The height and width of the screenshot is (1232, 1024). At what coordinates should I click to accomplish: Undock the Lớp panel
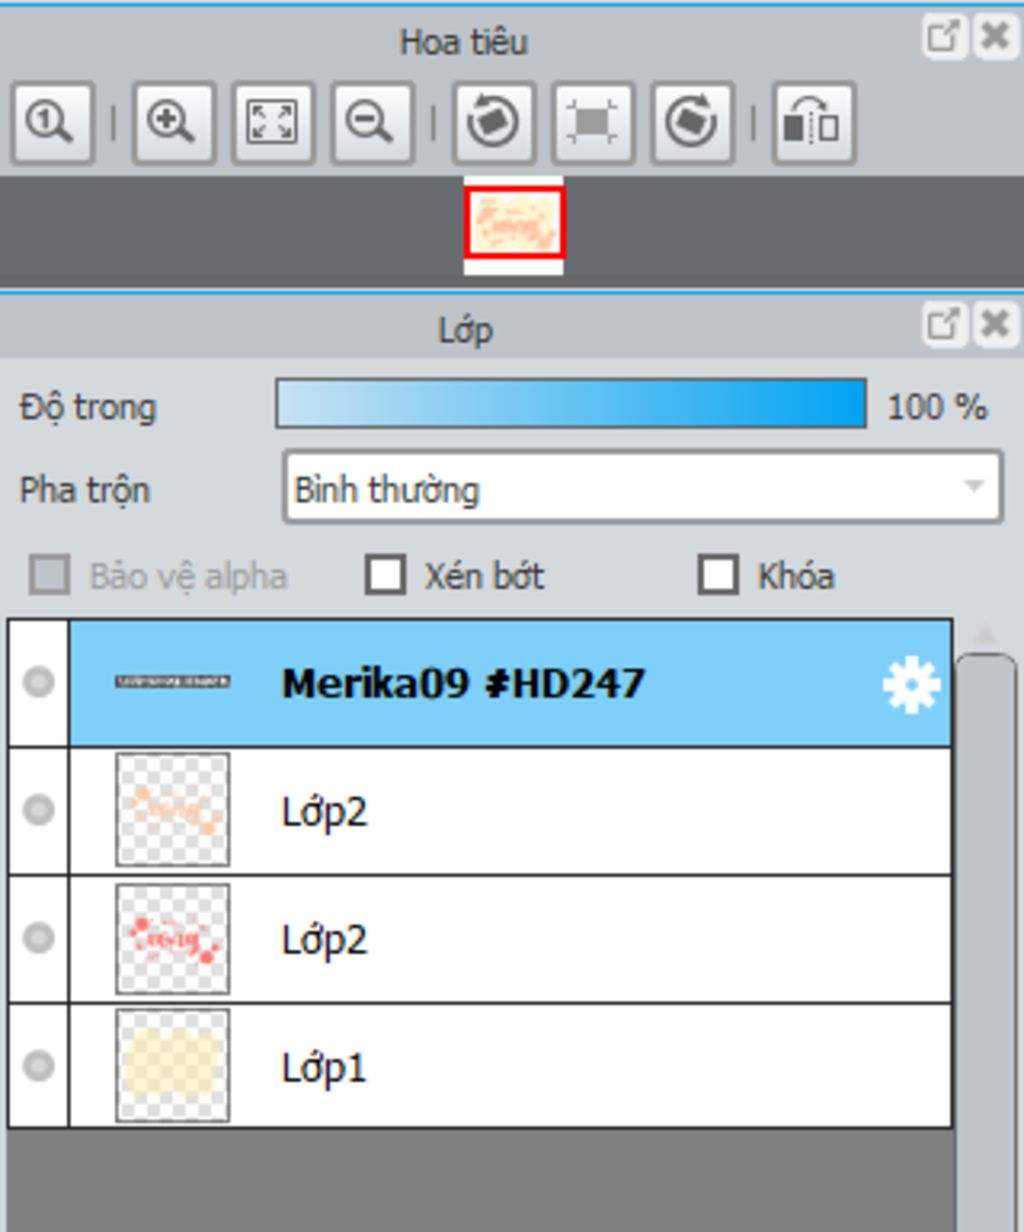(x=943, y=325)
